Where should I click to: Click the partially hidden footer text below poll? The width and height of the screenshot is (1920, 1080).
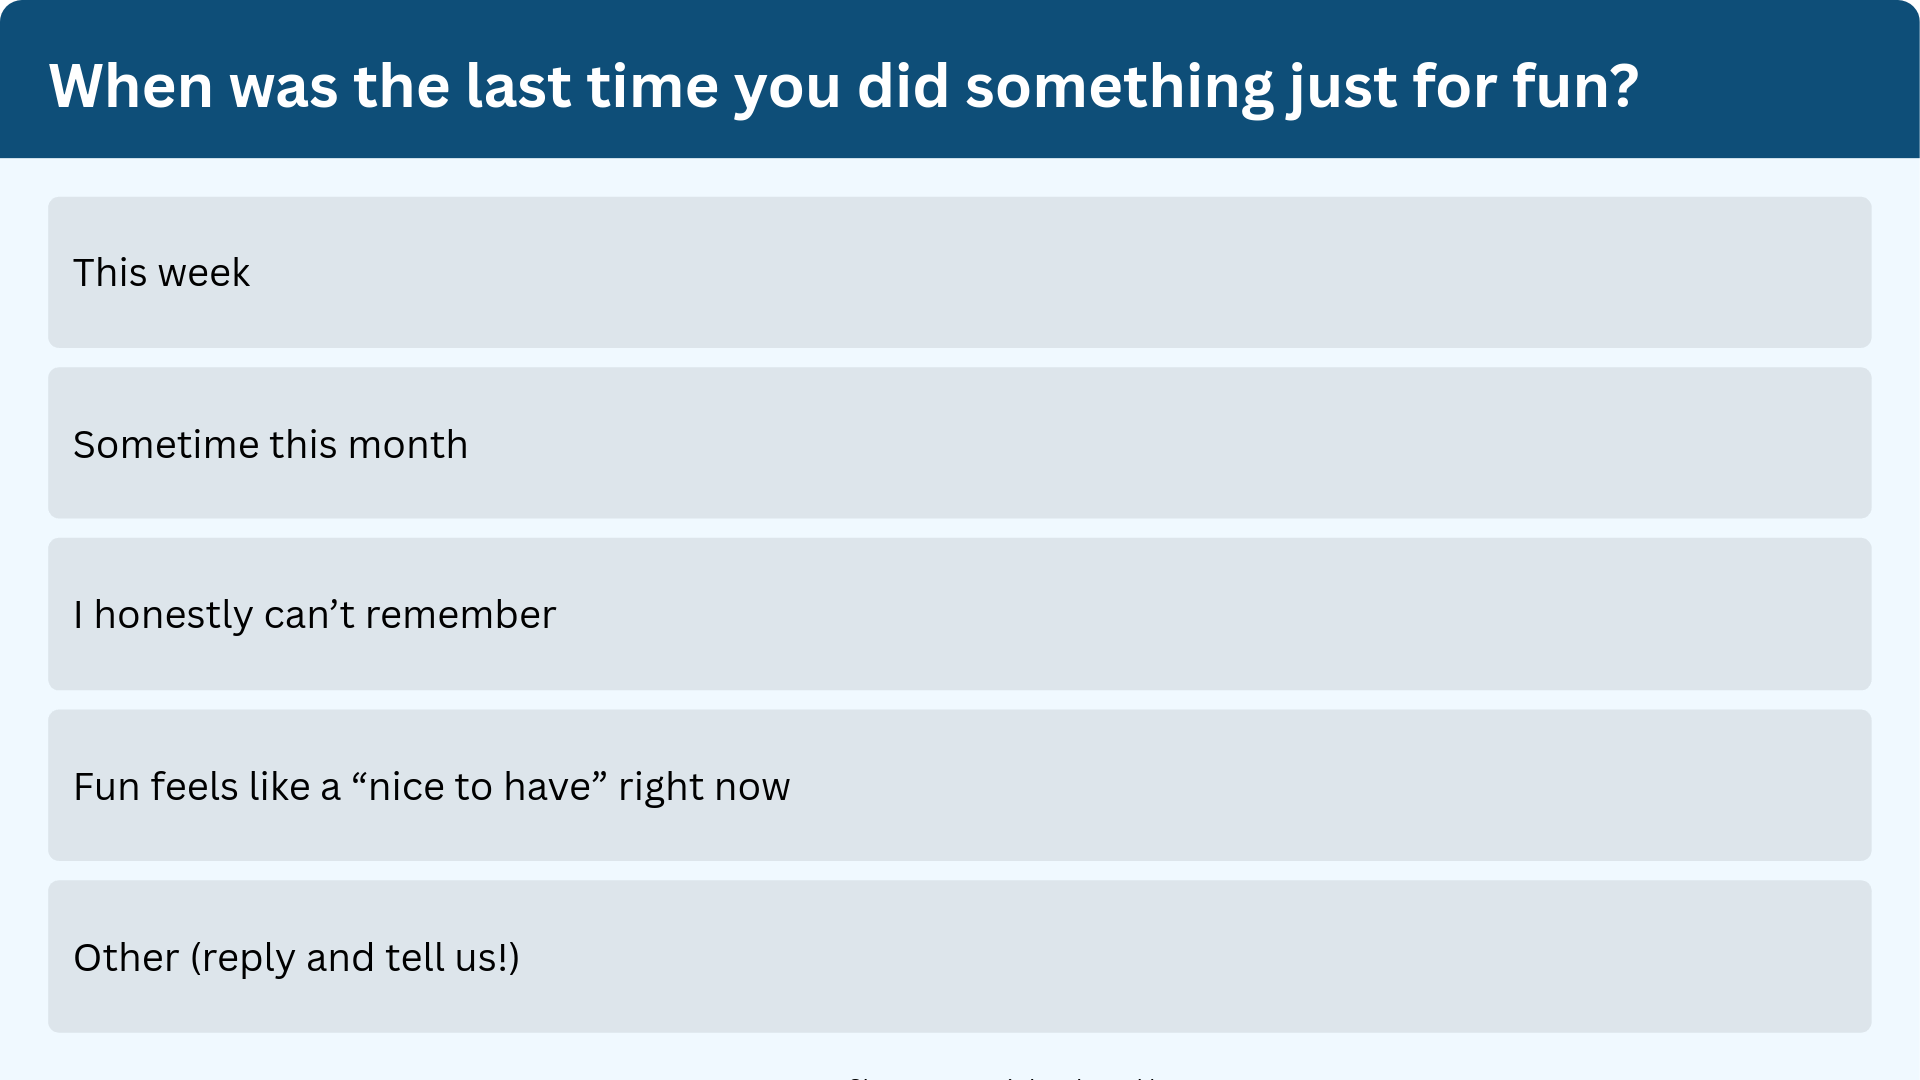coord(1003,1077)
